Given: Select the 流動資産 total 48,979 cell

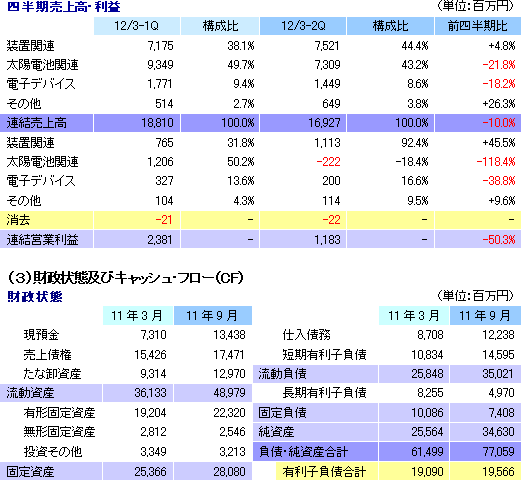Looking at the screenshot, I should tap(213, 393).
